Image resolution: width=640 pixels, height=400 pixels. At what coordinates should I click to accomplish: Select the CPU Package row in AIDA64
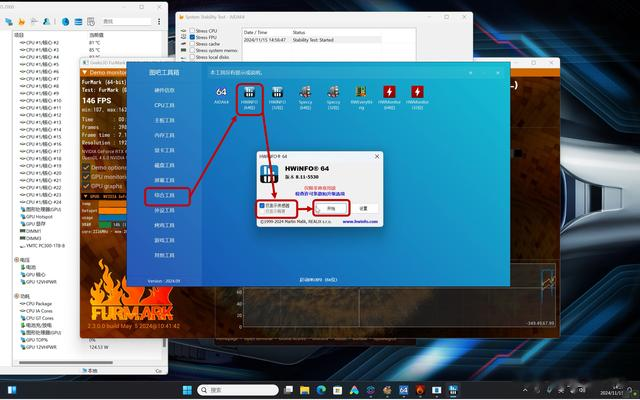(36, 304)
